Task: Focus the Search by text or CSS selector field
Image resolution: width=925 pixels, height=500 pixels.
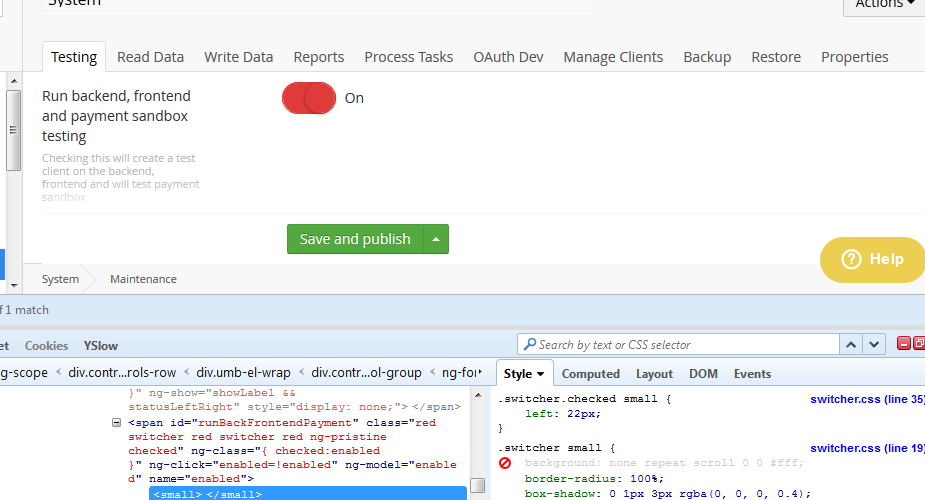Action: coord(678,344)
